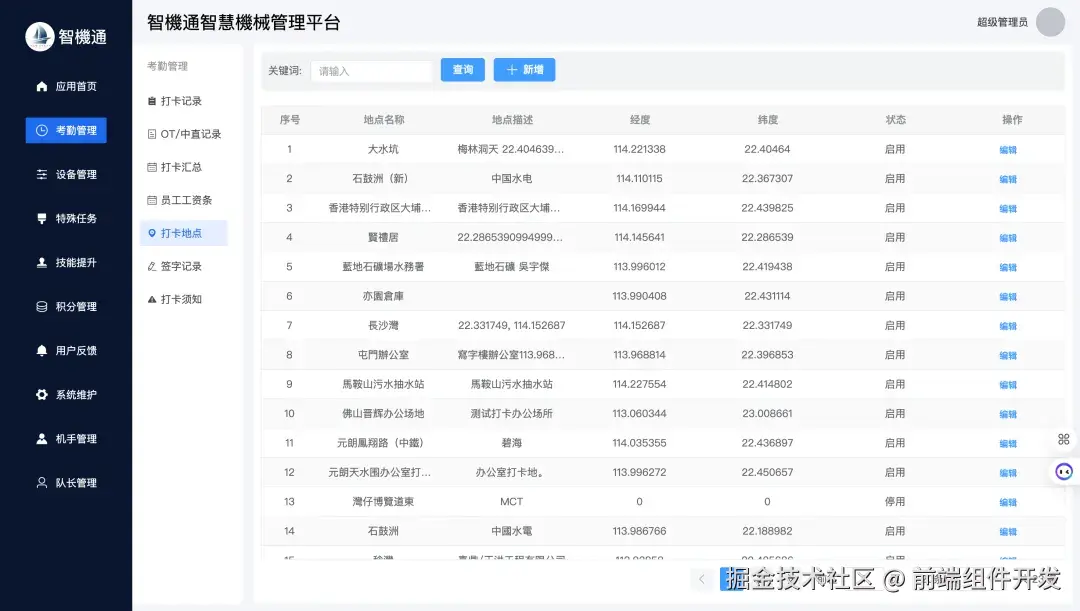This screenshot has height=611, width=1080.
Task: Click 编辑 on the 大水坑 row
Action: (x=1008, y=149)
